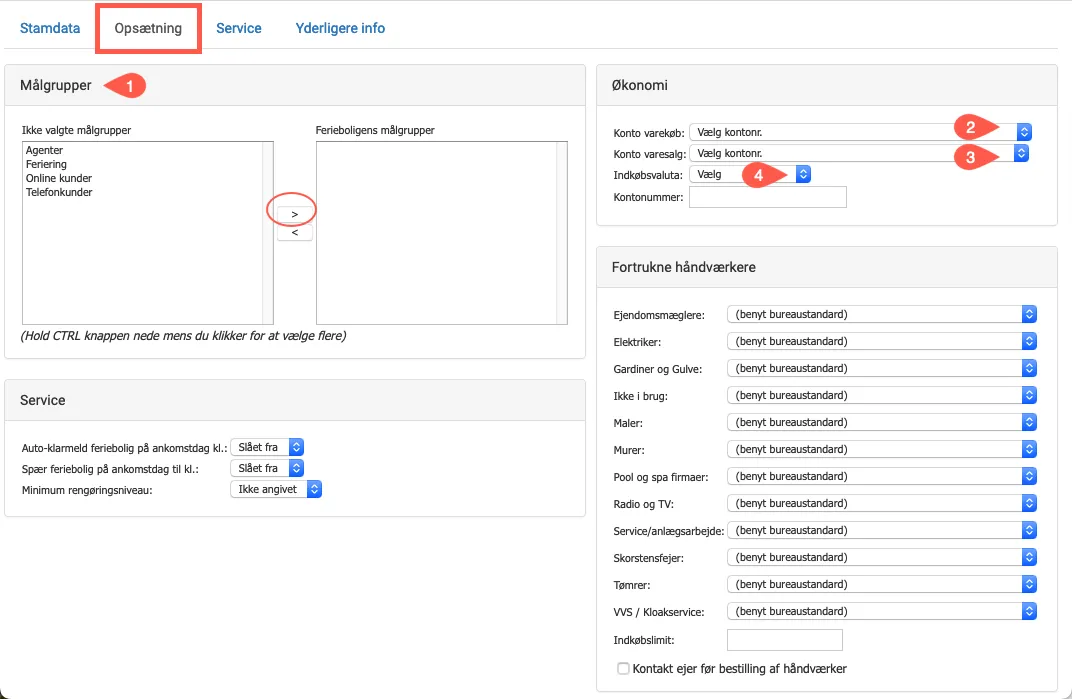Open the Konto varekøb dropdown
Screen dimensions: 1072x699
tap(860, 131)
